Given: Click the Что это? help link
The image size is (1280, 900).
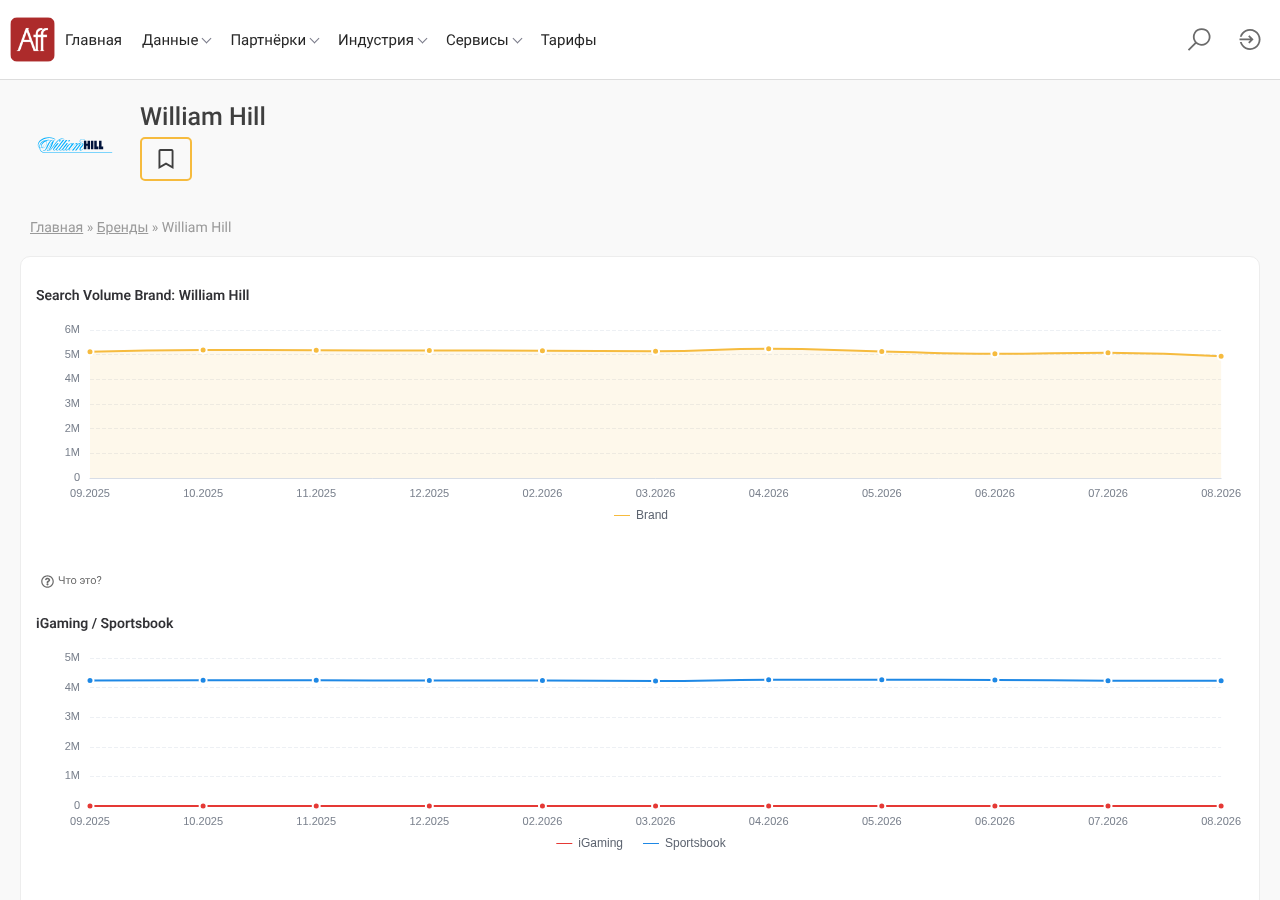Looking at the screenshot, I should click(80, 580).
